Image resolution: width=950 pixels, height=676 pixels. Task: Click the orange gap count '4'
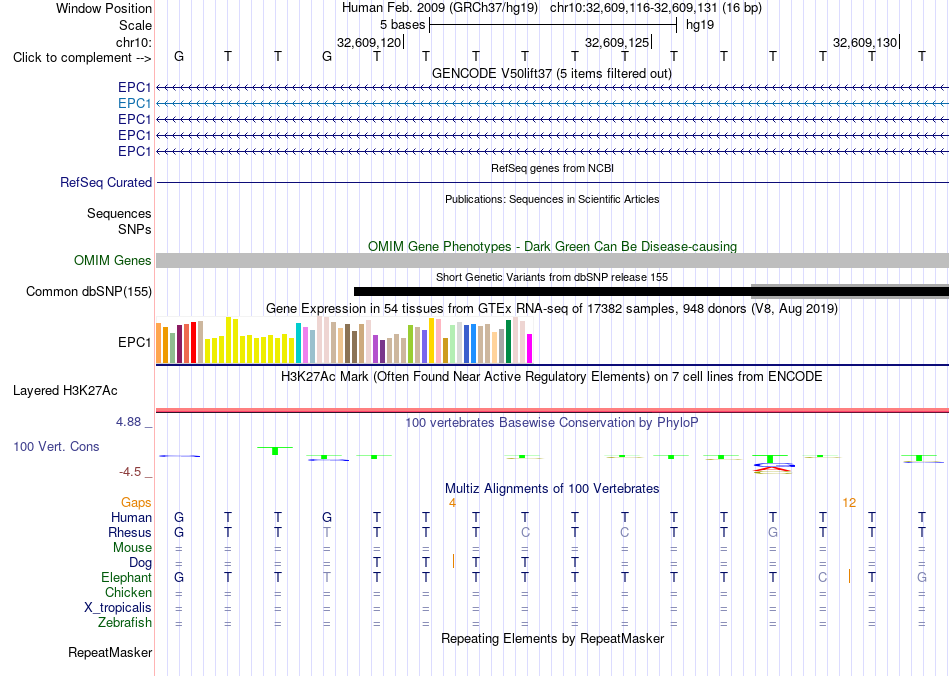[452, 502]
